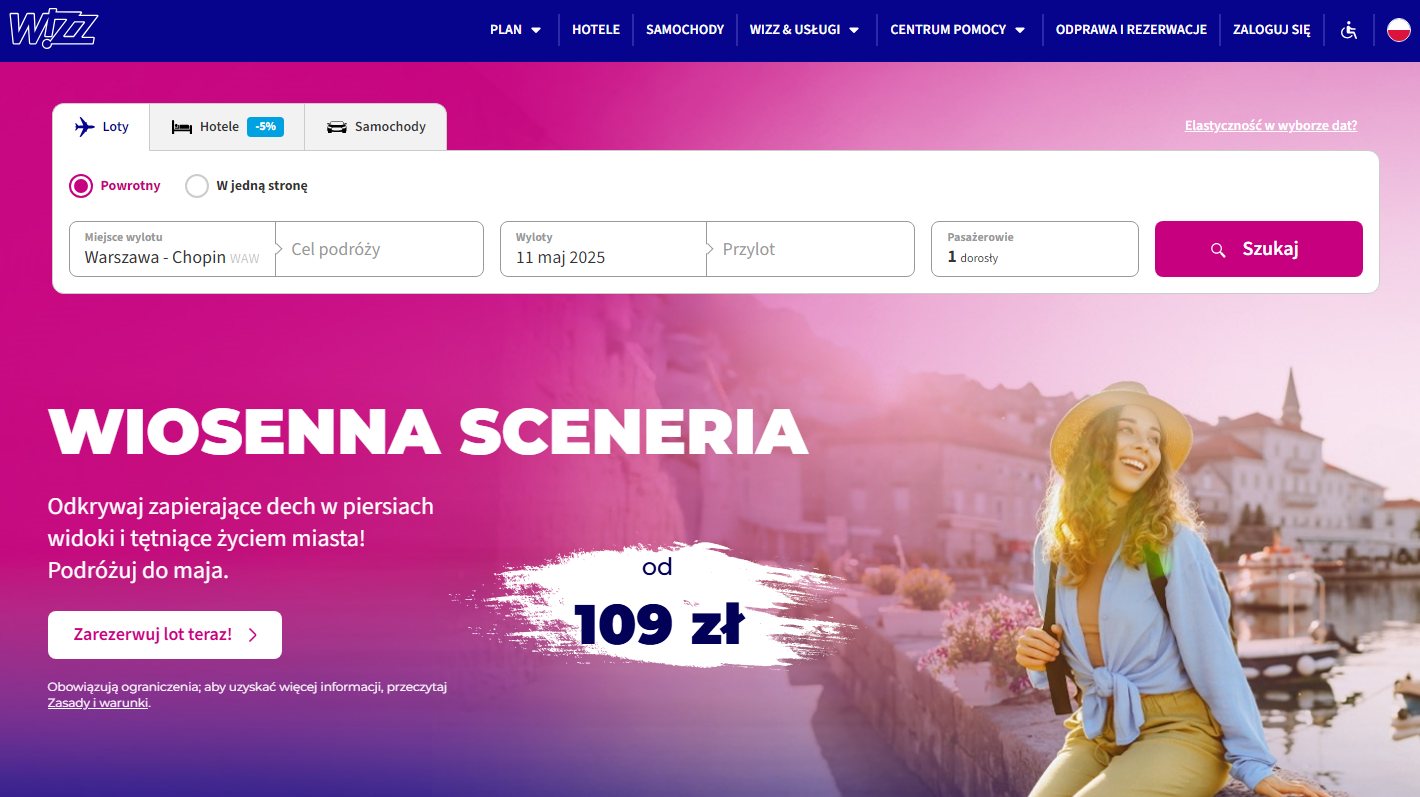Viewport: 1420px width, 797px height.
Task: Click the magnifier icon in Szukaj button
Action: 1218,250
